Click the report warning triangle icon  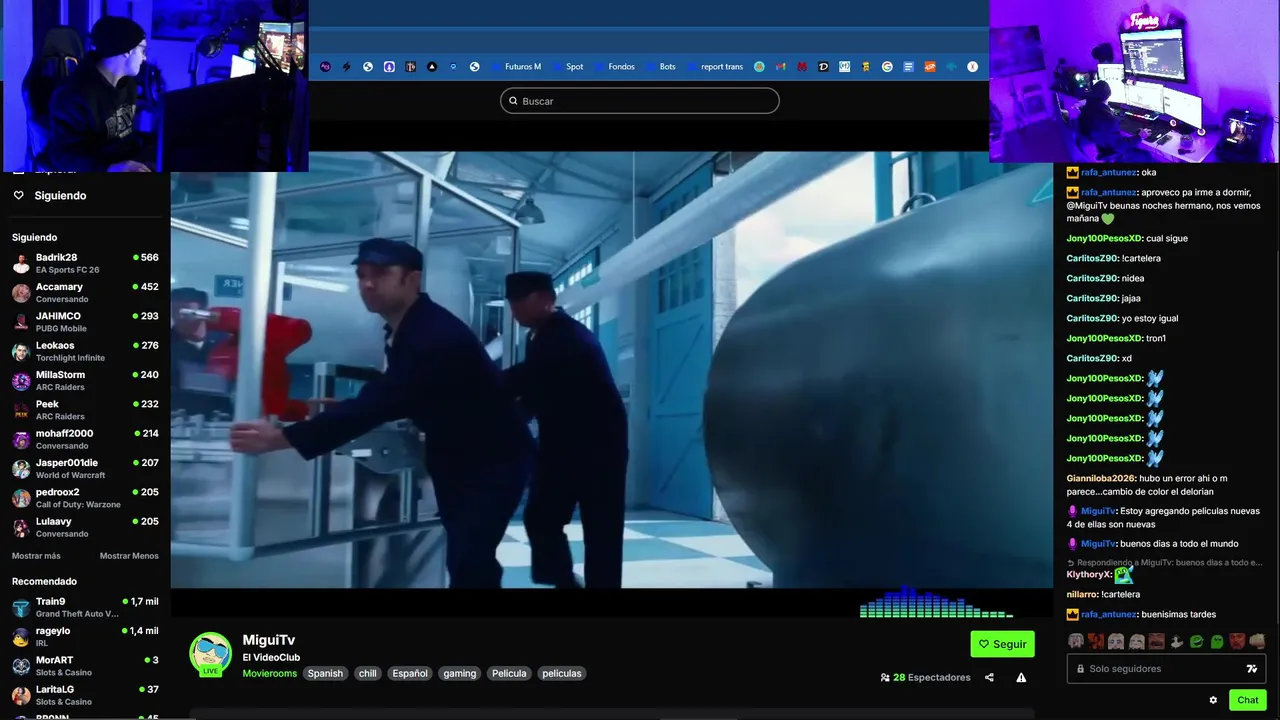click(1021, 677)
